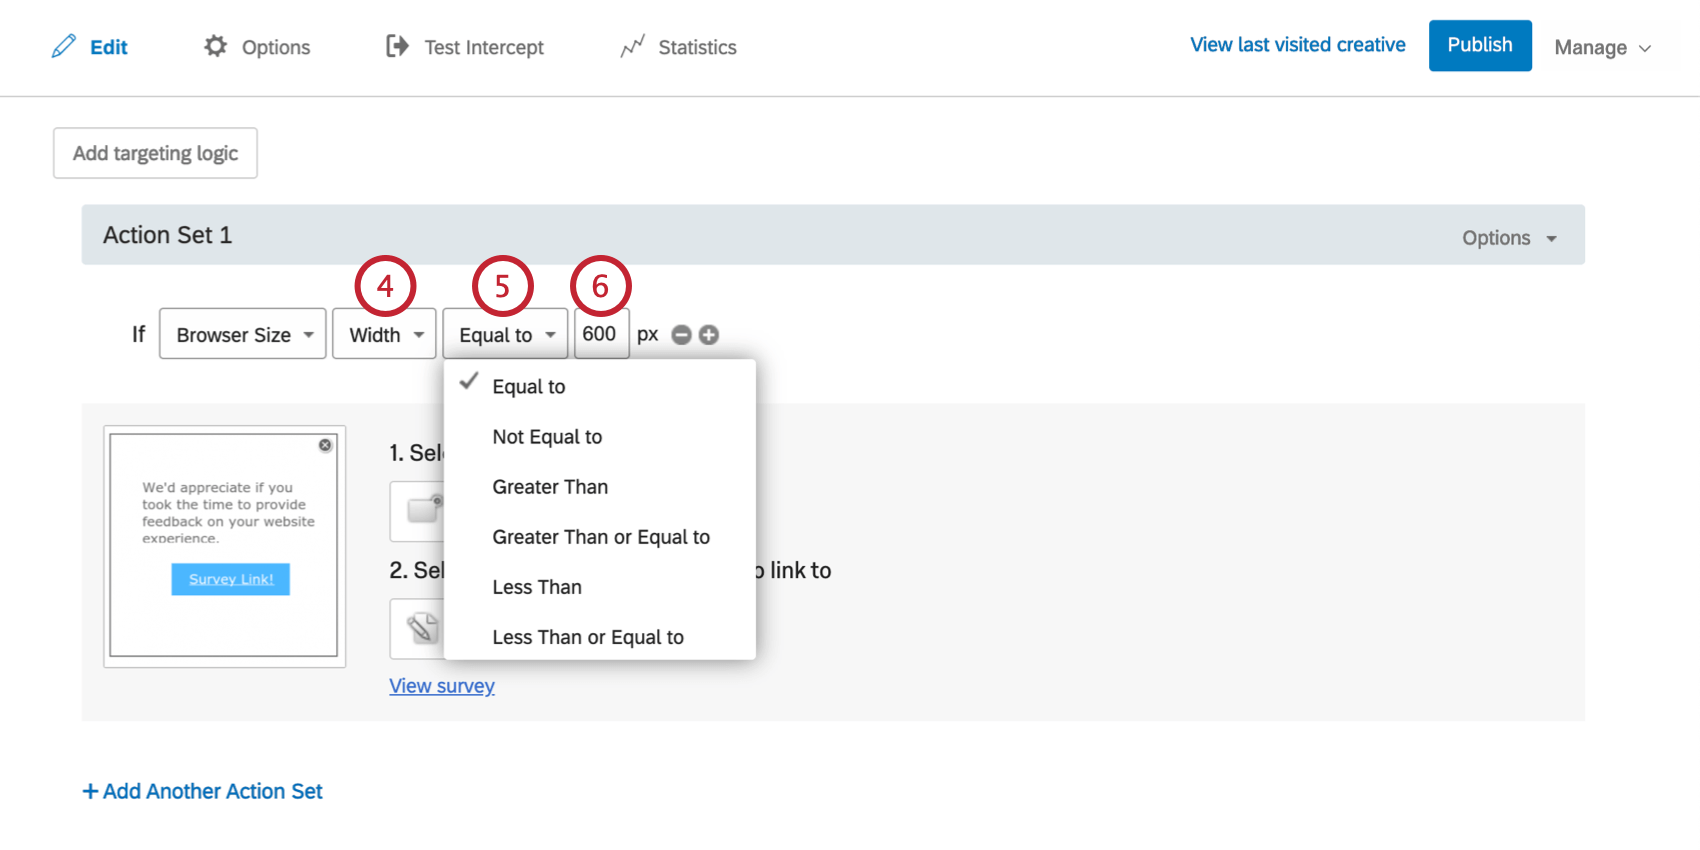Image resolution: width=1700 pixels, height=850 pixels.
Task: Open the Width dropdown
Action: [385, 334]
